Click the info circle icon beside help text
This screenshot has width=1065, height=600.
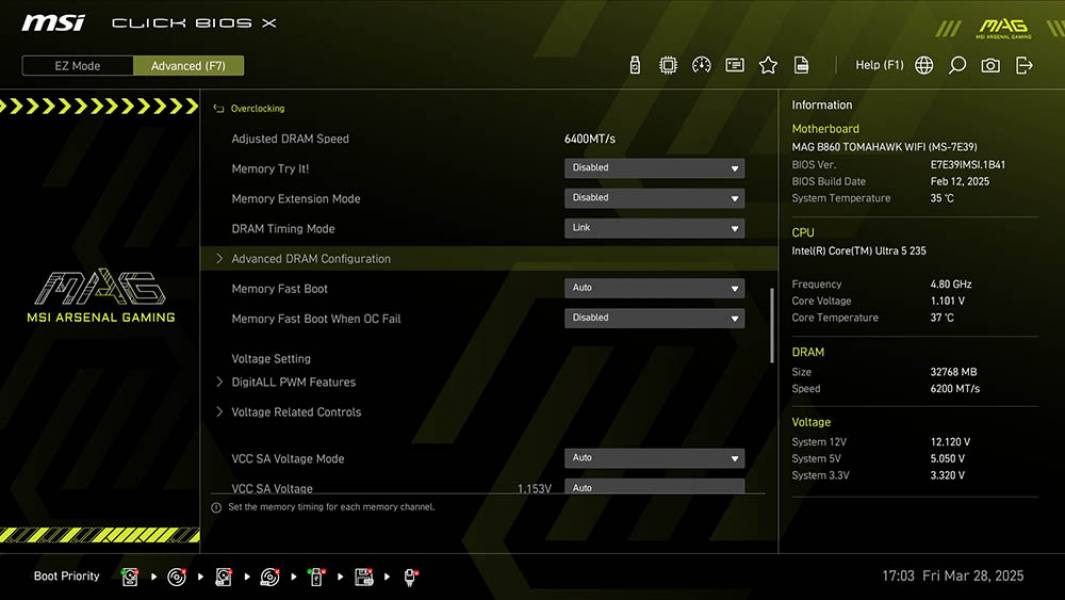click(x=216, y=508)
